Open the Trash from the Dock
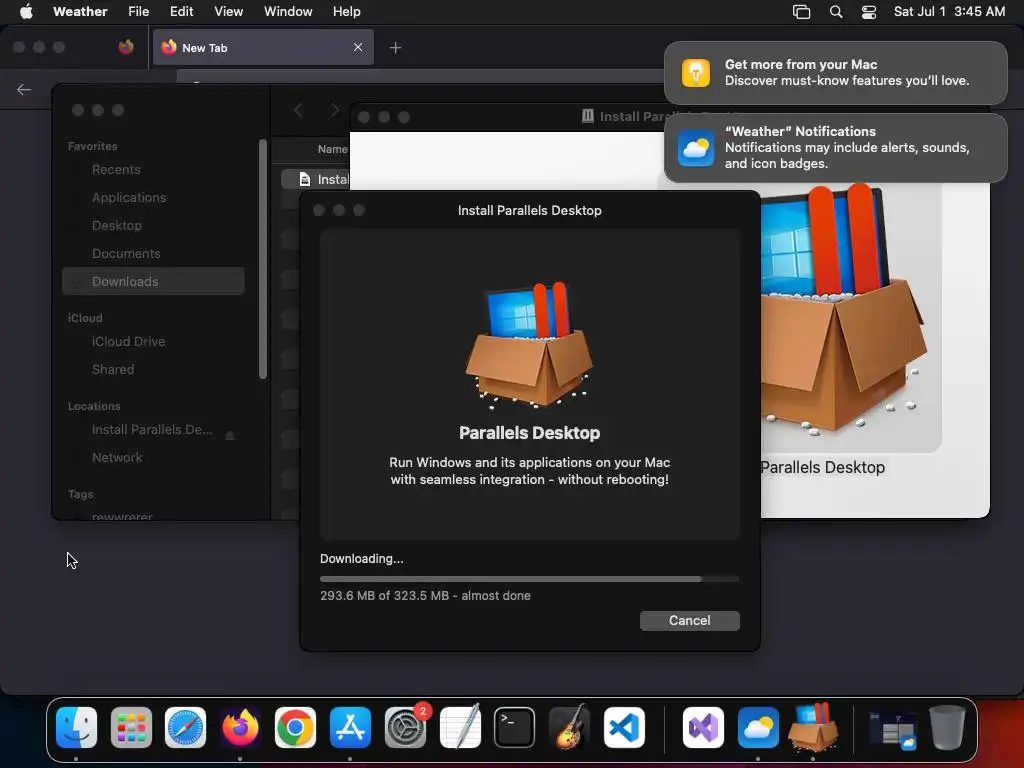This screenshot has height=768, width=1024. click(948, 728)
